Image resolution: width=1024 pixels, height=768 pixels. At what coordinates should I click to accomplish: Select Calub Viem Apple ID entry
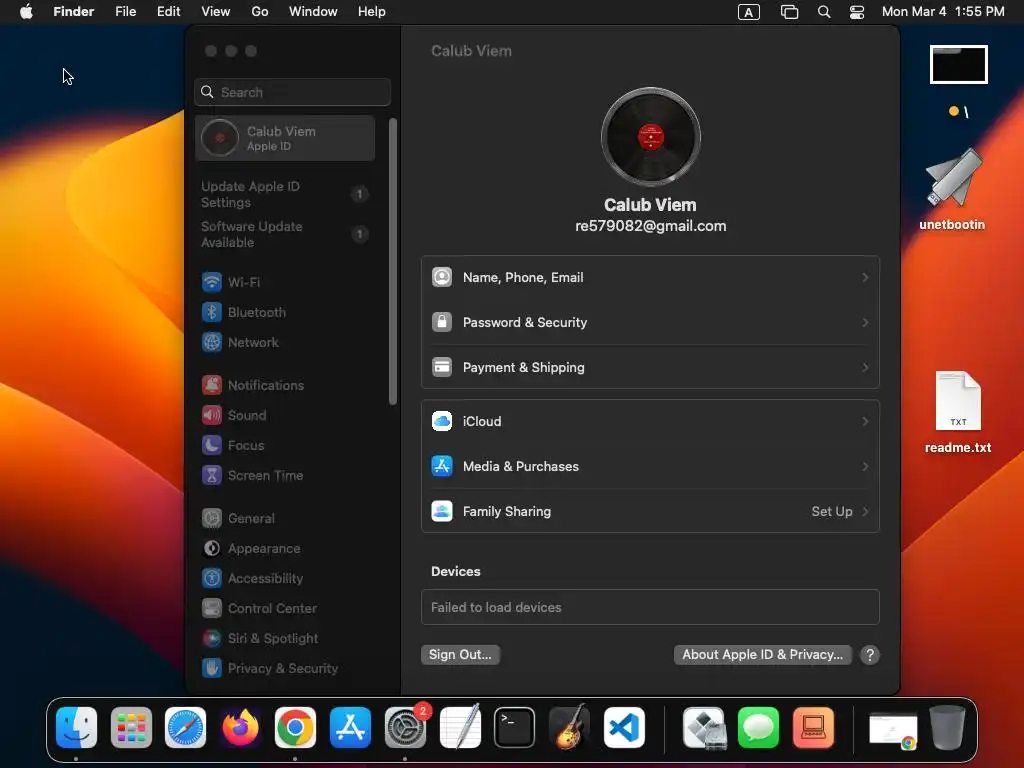click(285, 138)
